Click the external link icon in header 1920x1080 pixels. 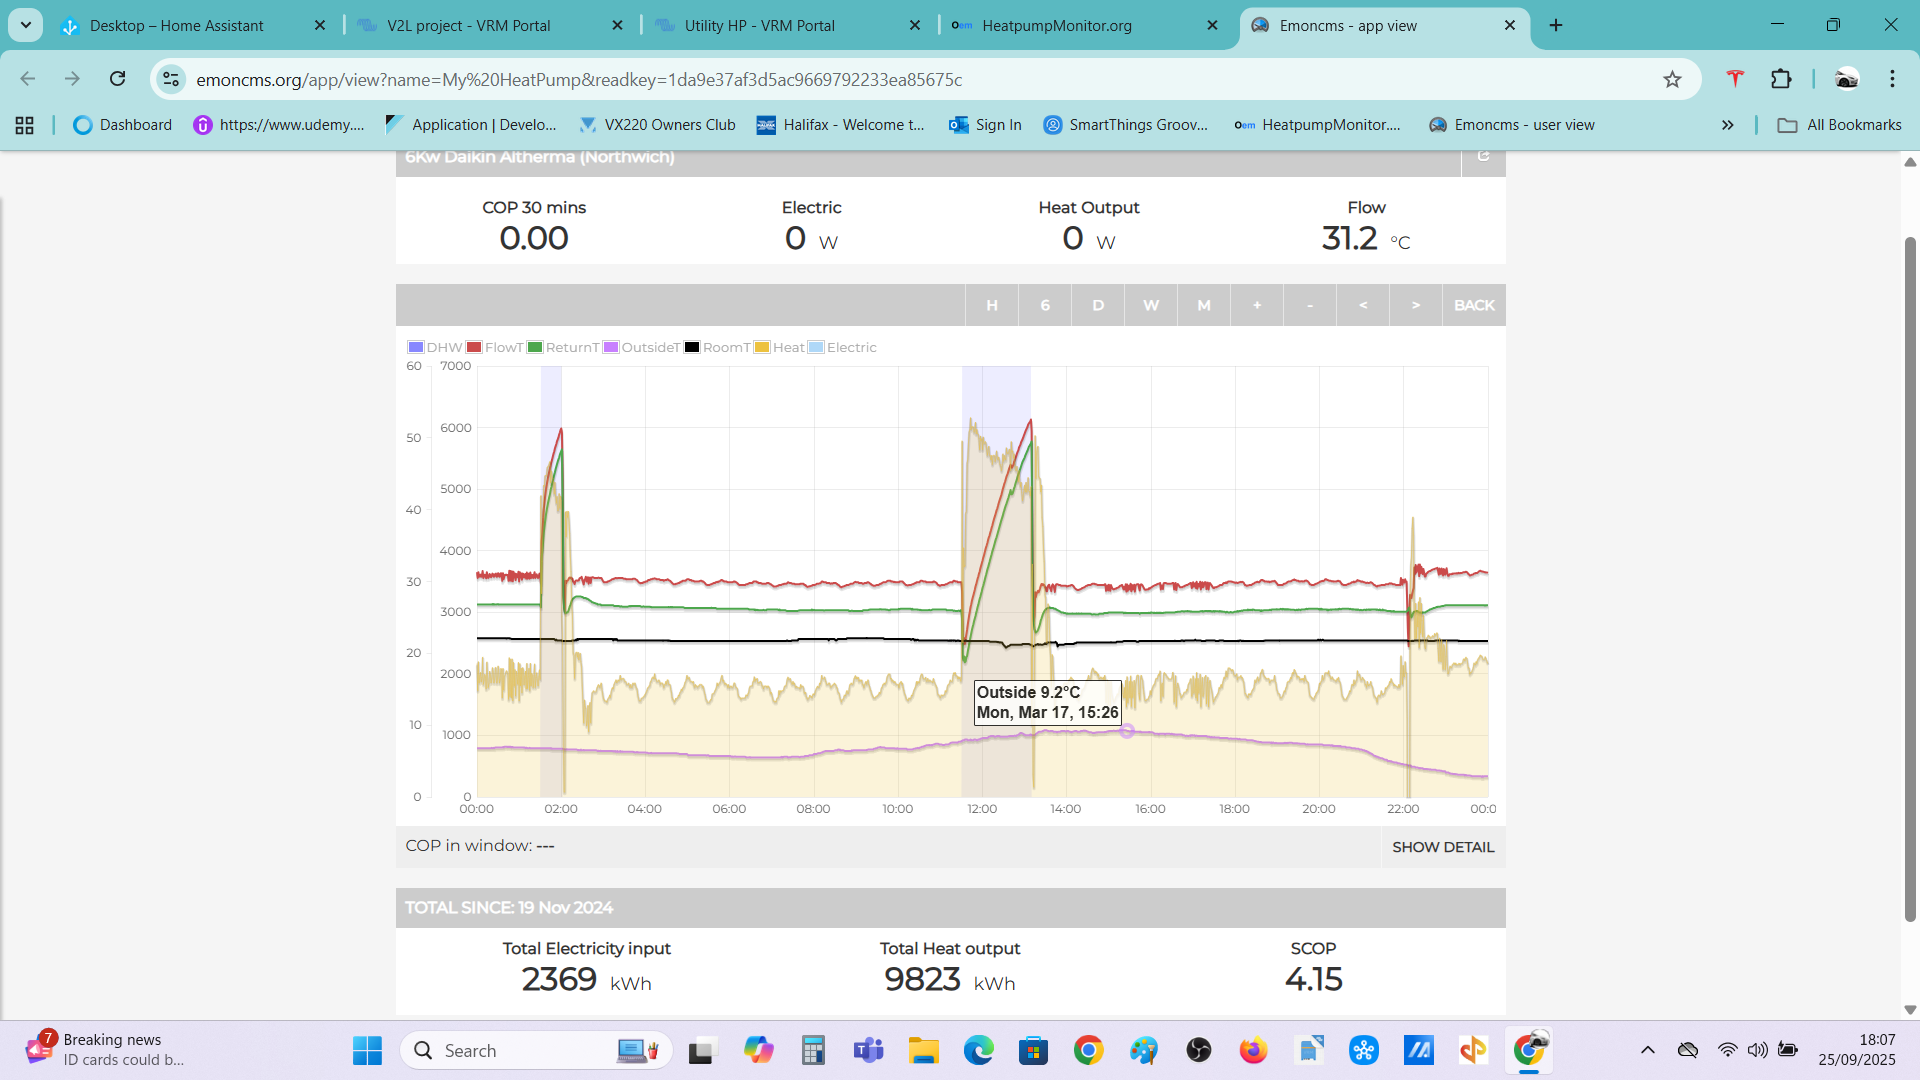pos(1483,156)
